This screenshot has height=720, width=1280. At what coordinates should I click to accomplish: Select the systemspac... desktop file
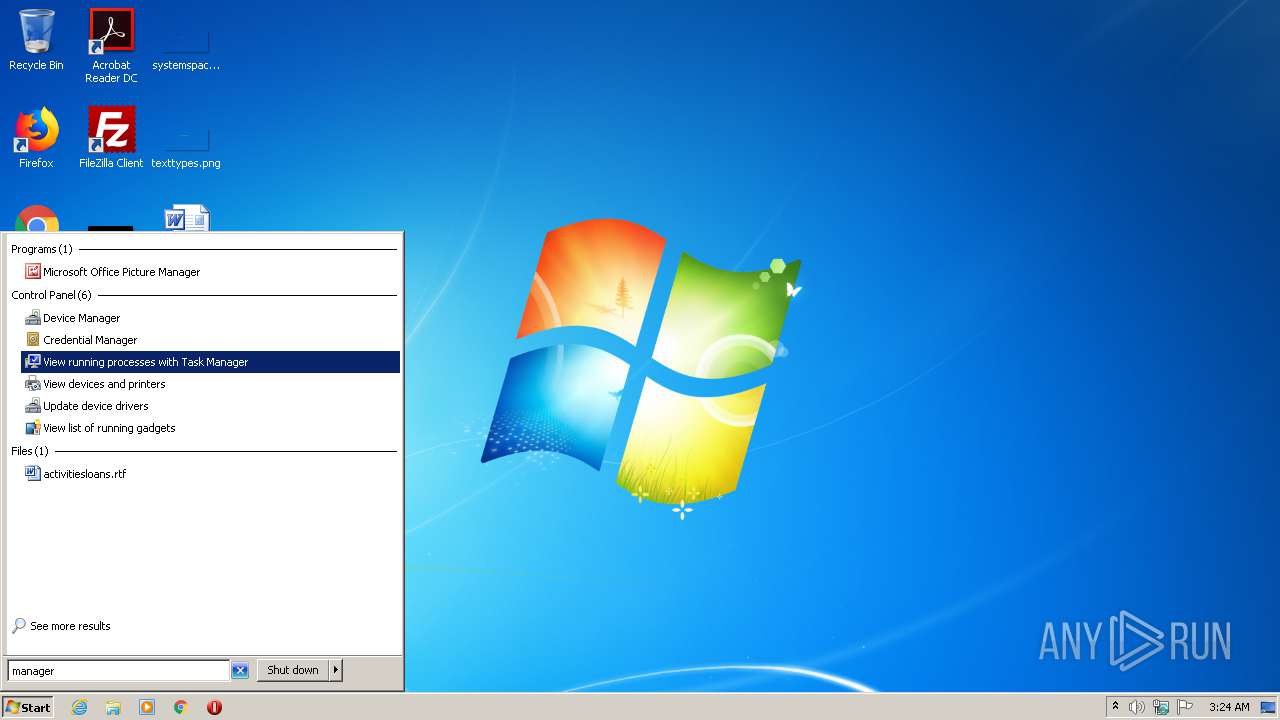tap(186, 46)
